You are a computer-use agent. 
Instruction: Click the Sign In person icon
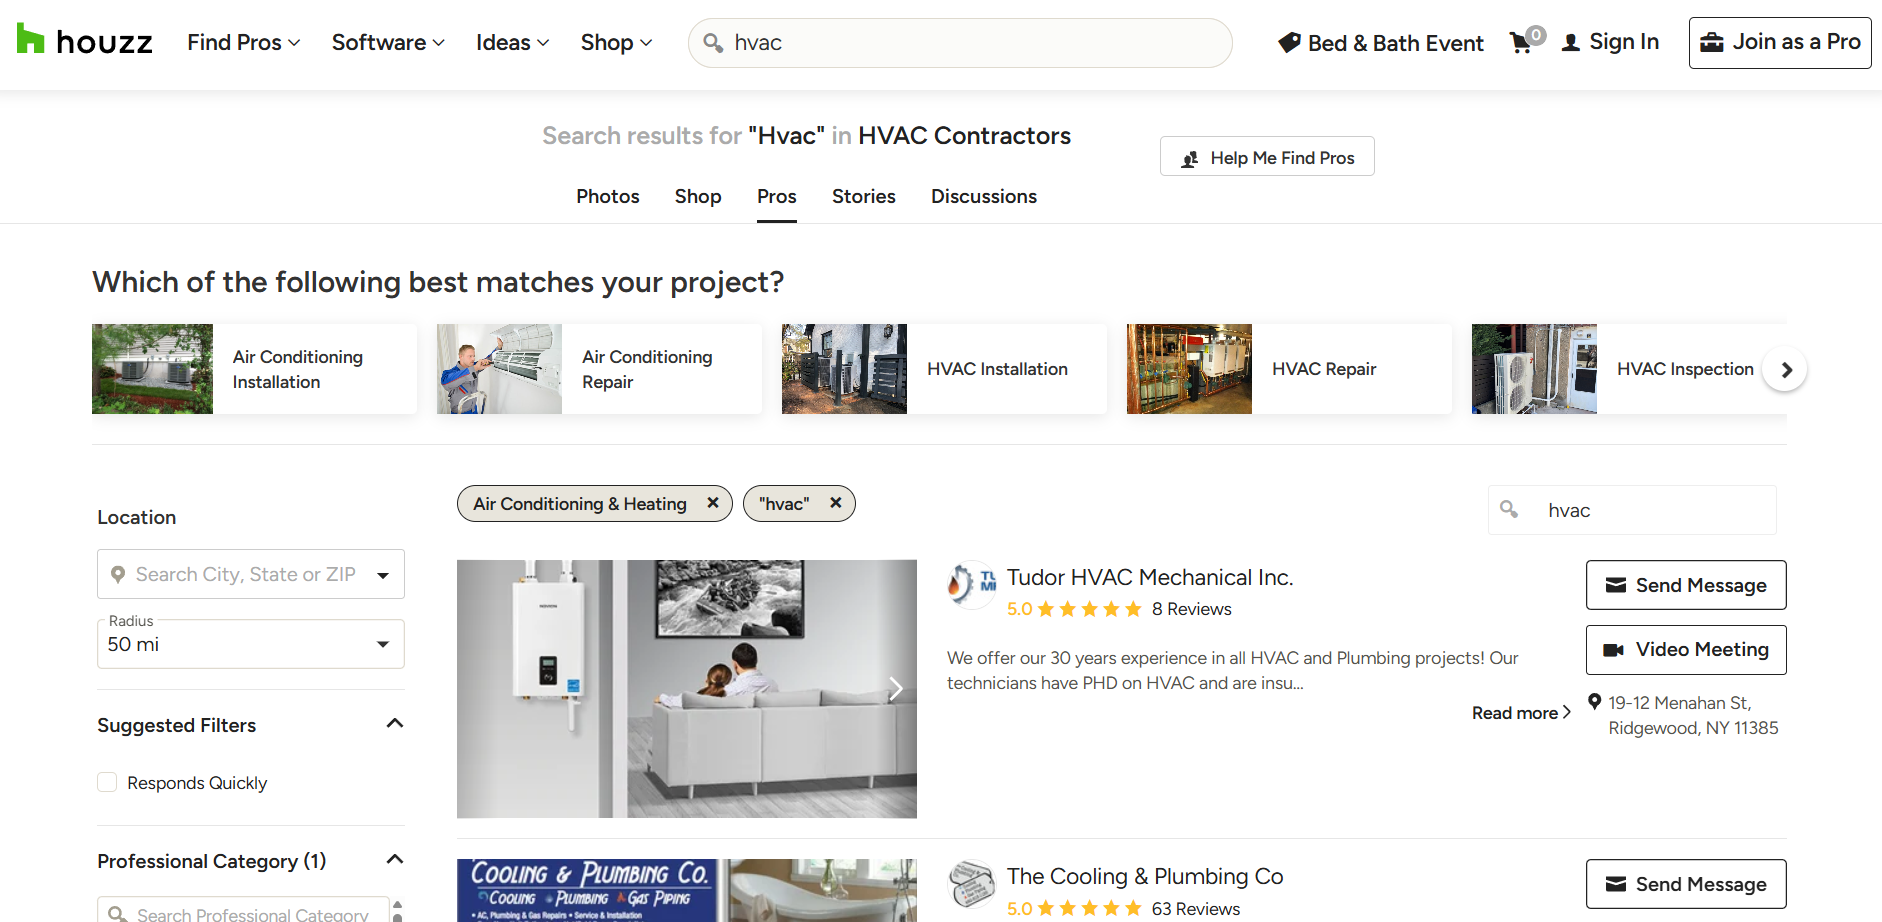point(1570,42)
